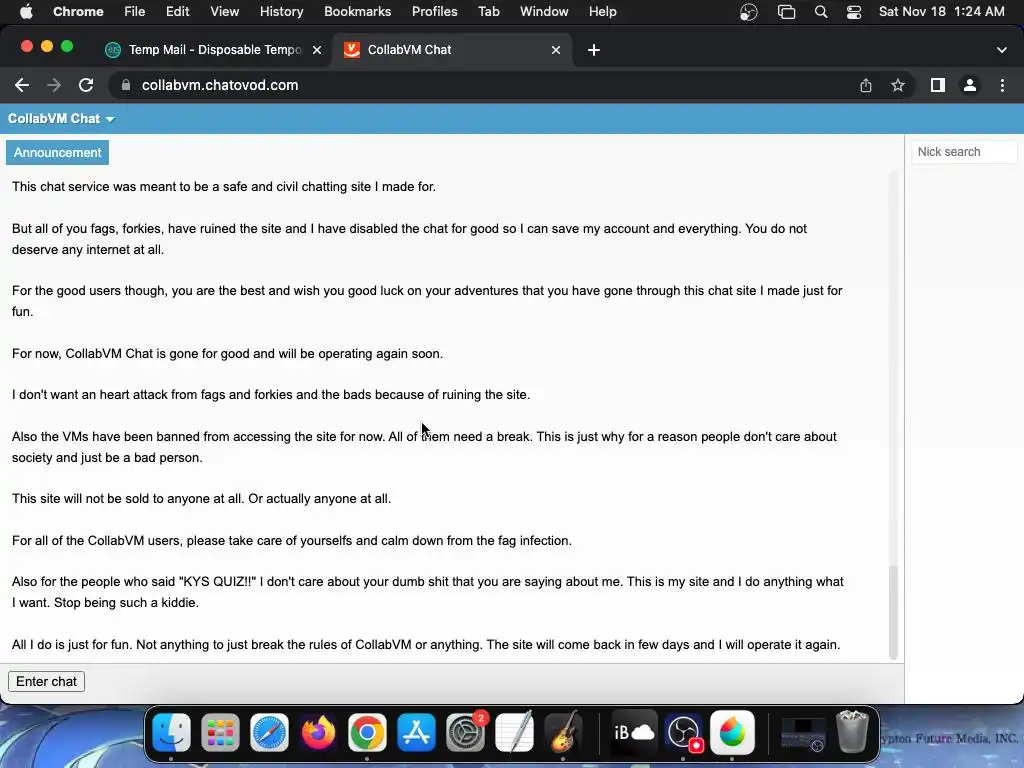The height and width of the screenshot is (768, 1024).
Task: Open the minimized window thumbnail in Dock
Action: [x=803, y=734]
